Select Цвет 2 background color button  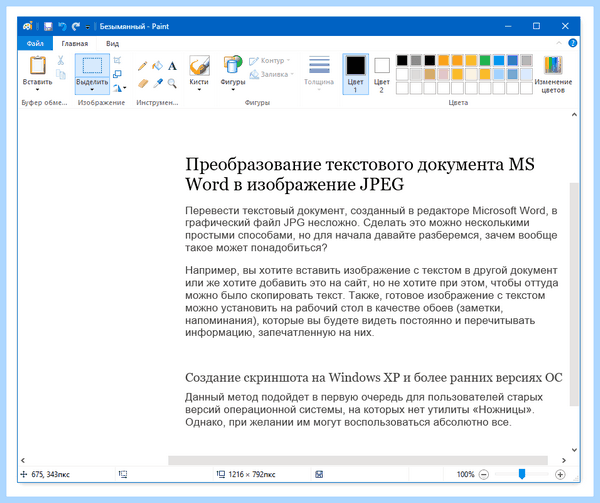point(382,74)
